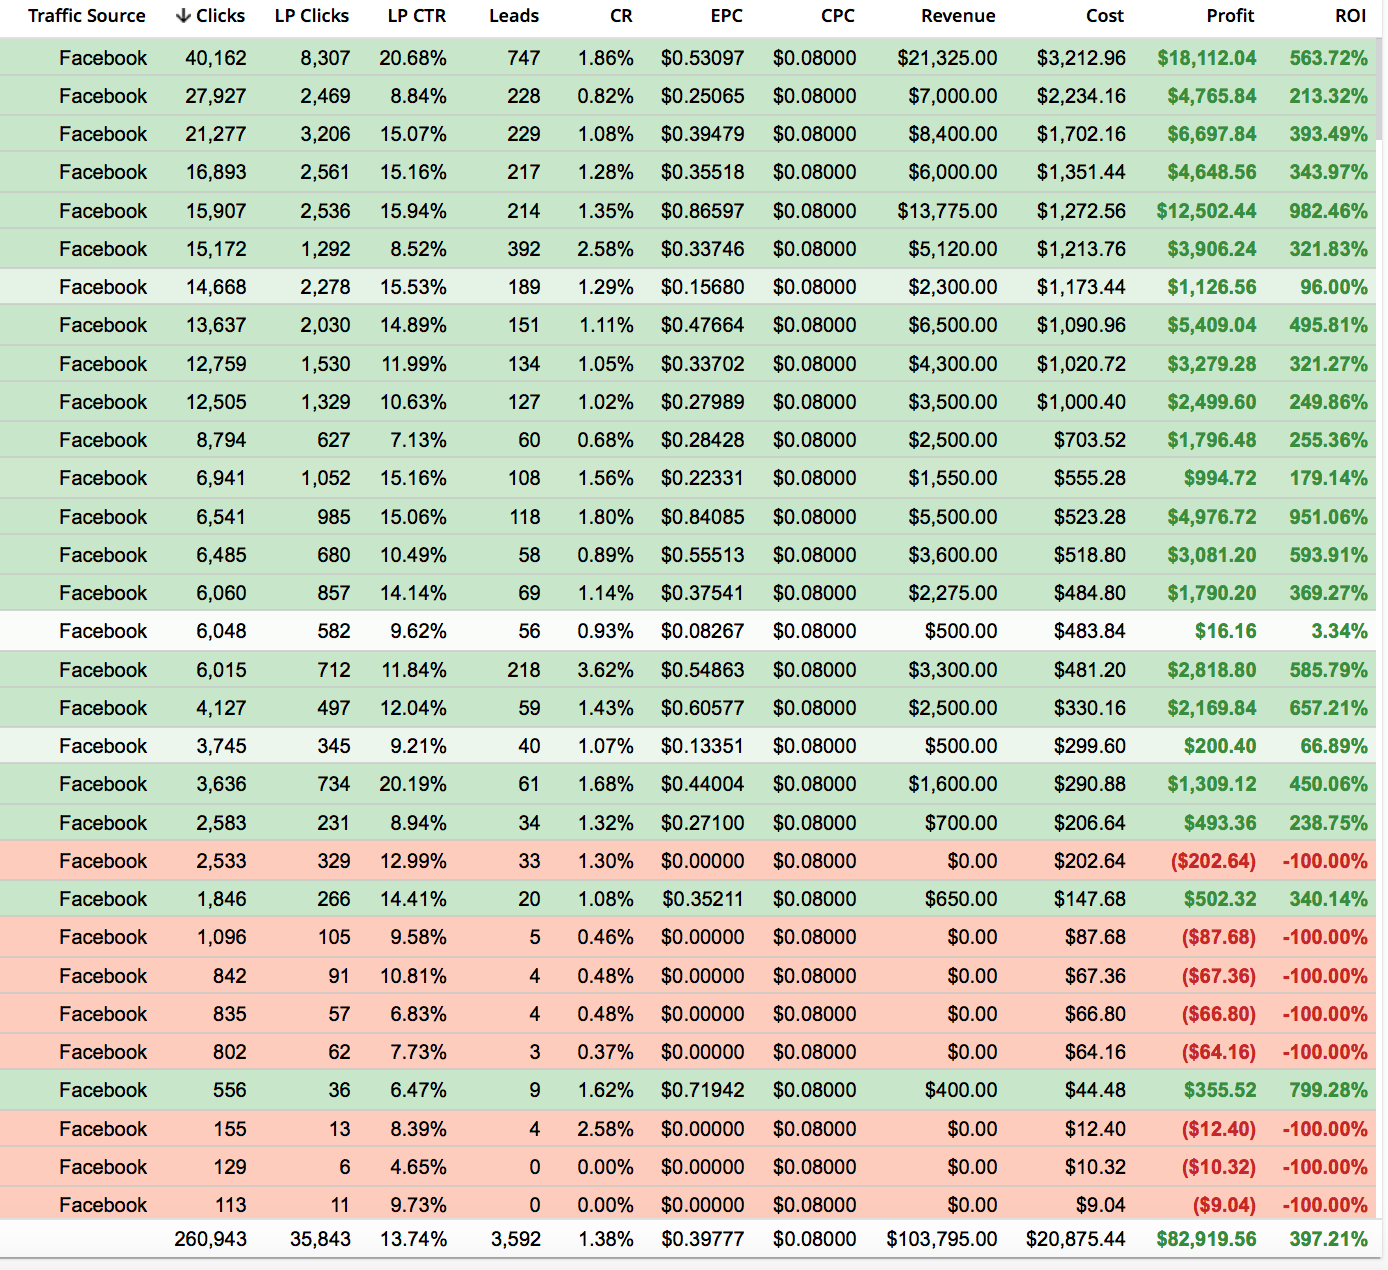Viewport: 1388px width, 1270px height.
Task: Sort by the Profit column header
Action: tap(1230, 16)
